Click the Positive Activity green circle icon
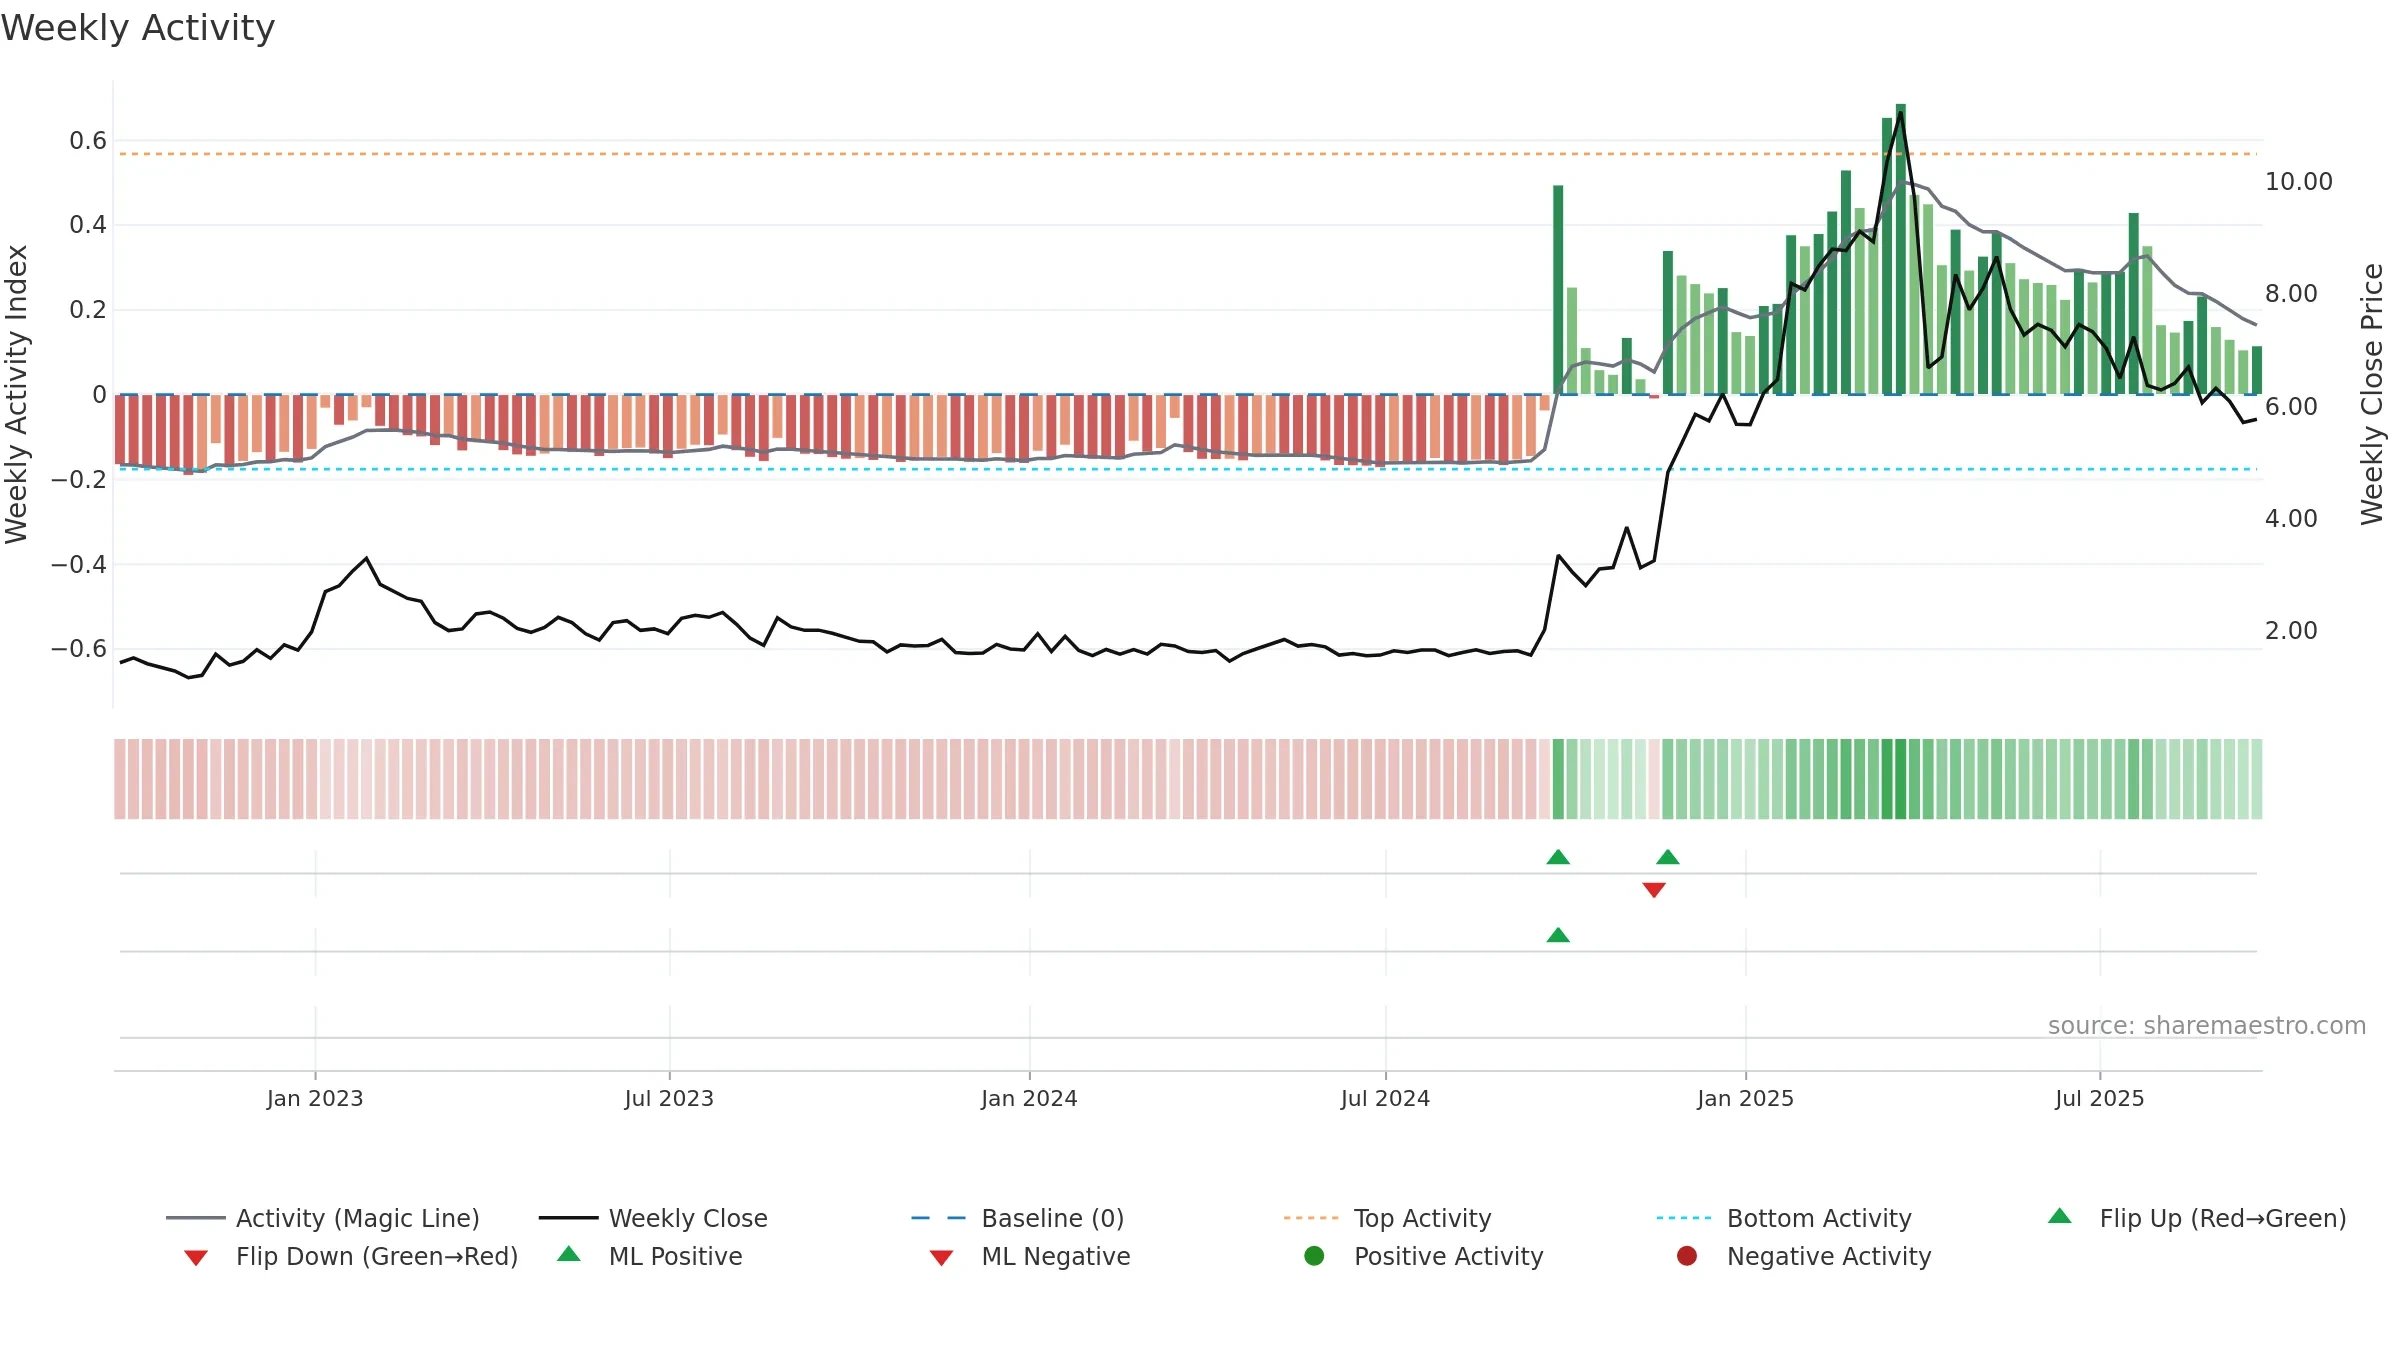The height and width of the screenshot is (1350, 2400). click(1314, 1255)
